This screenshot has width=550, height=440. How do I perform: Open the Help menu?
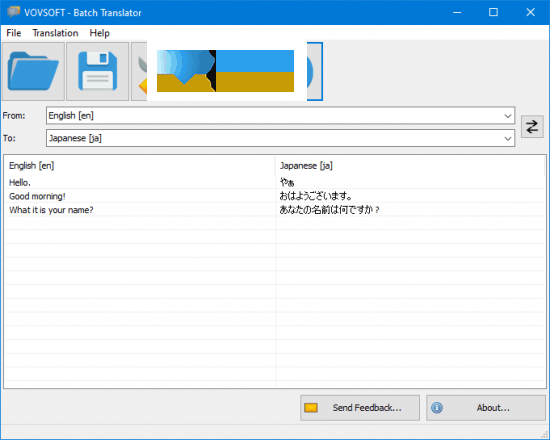tap(100, 33)
